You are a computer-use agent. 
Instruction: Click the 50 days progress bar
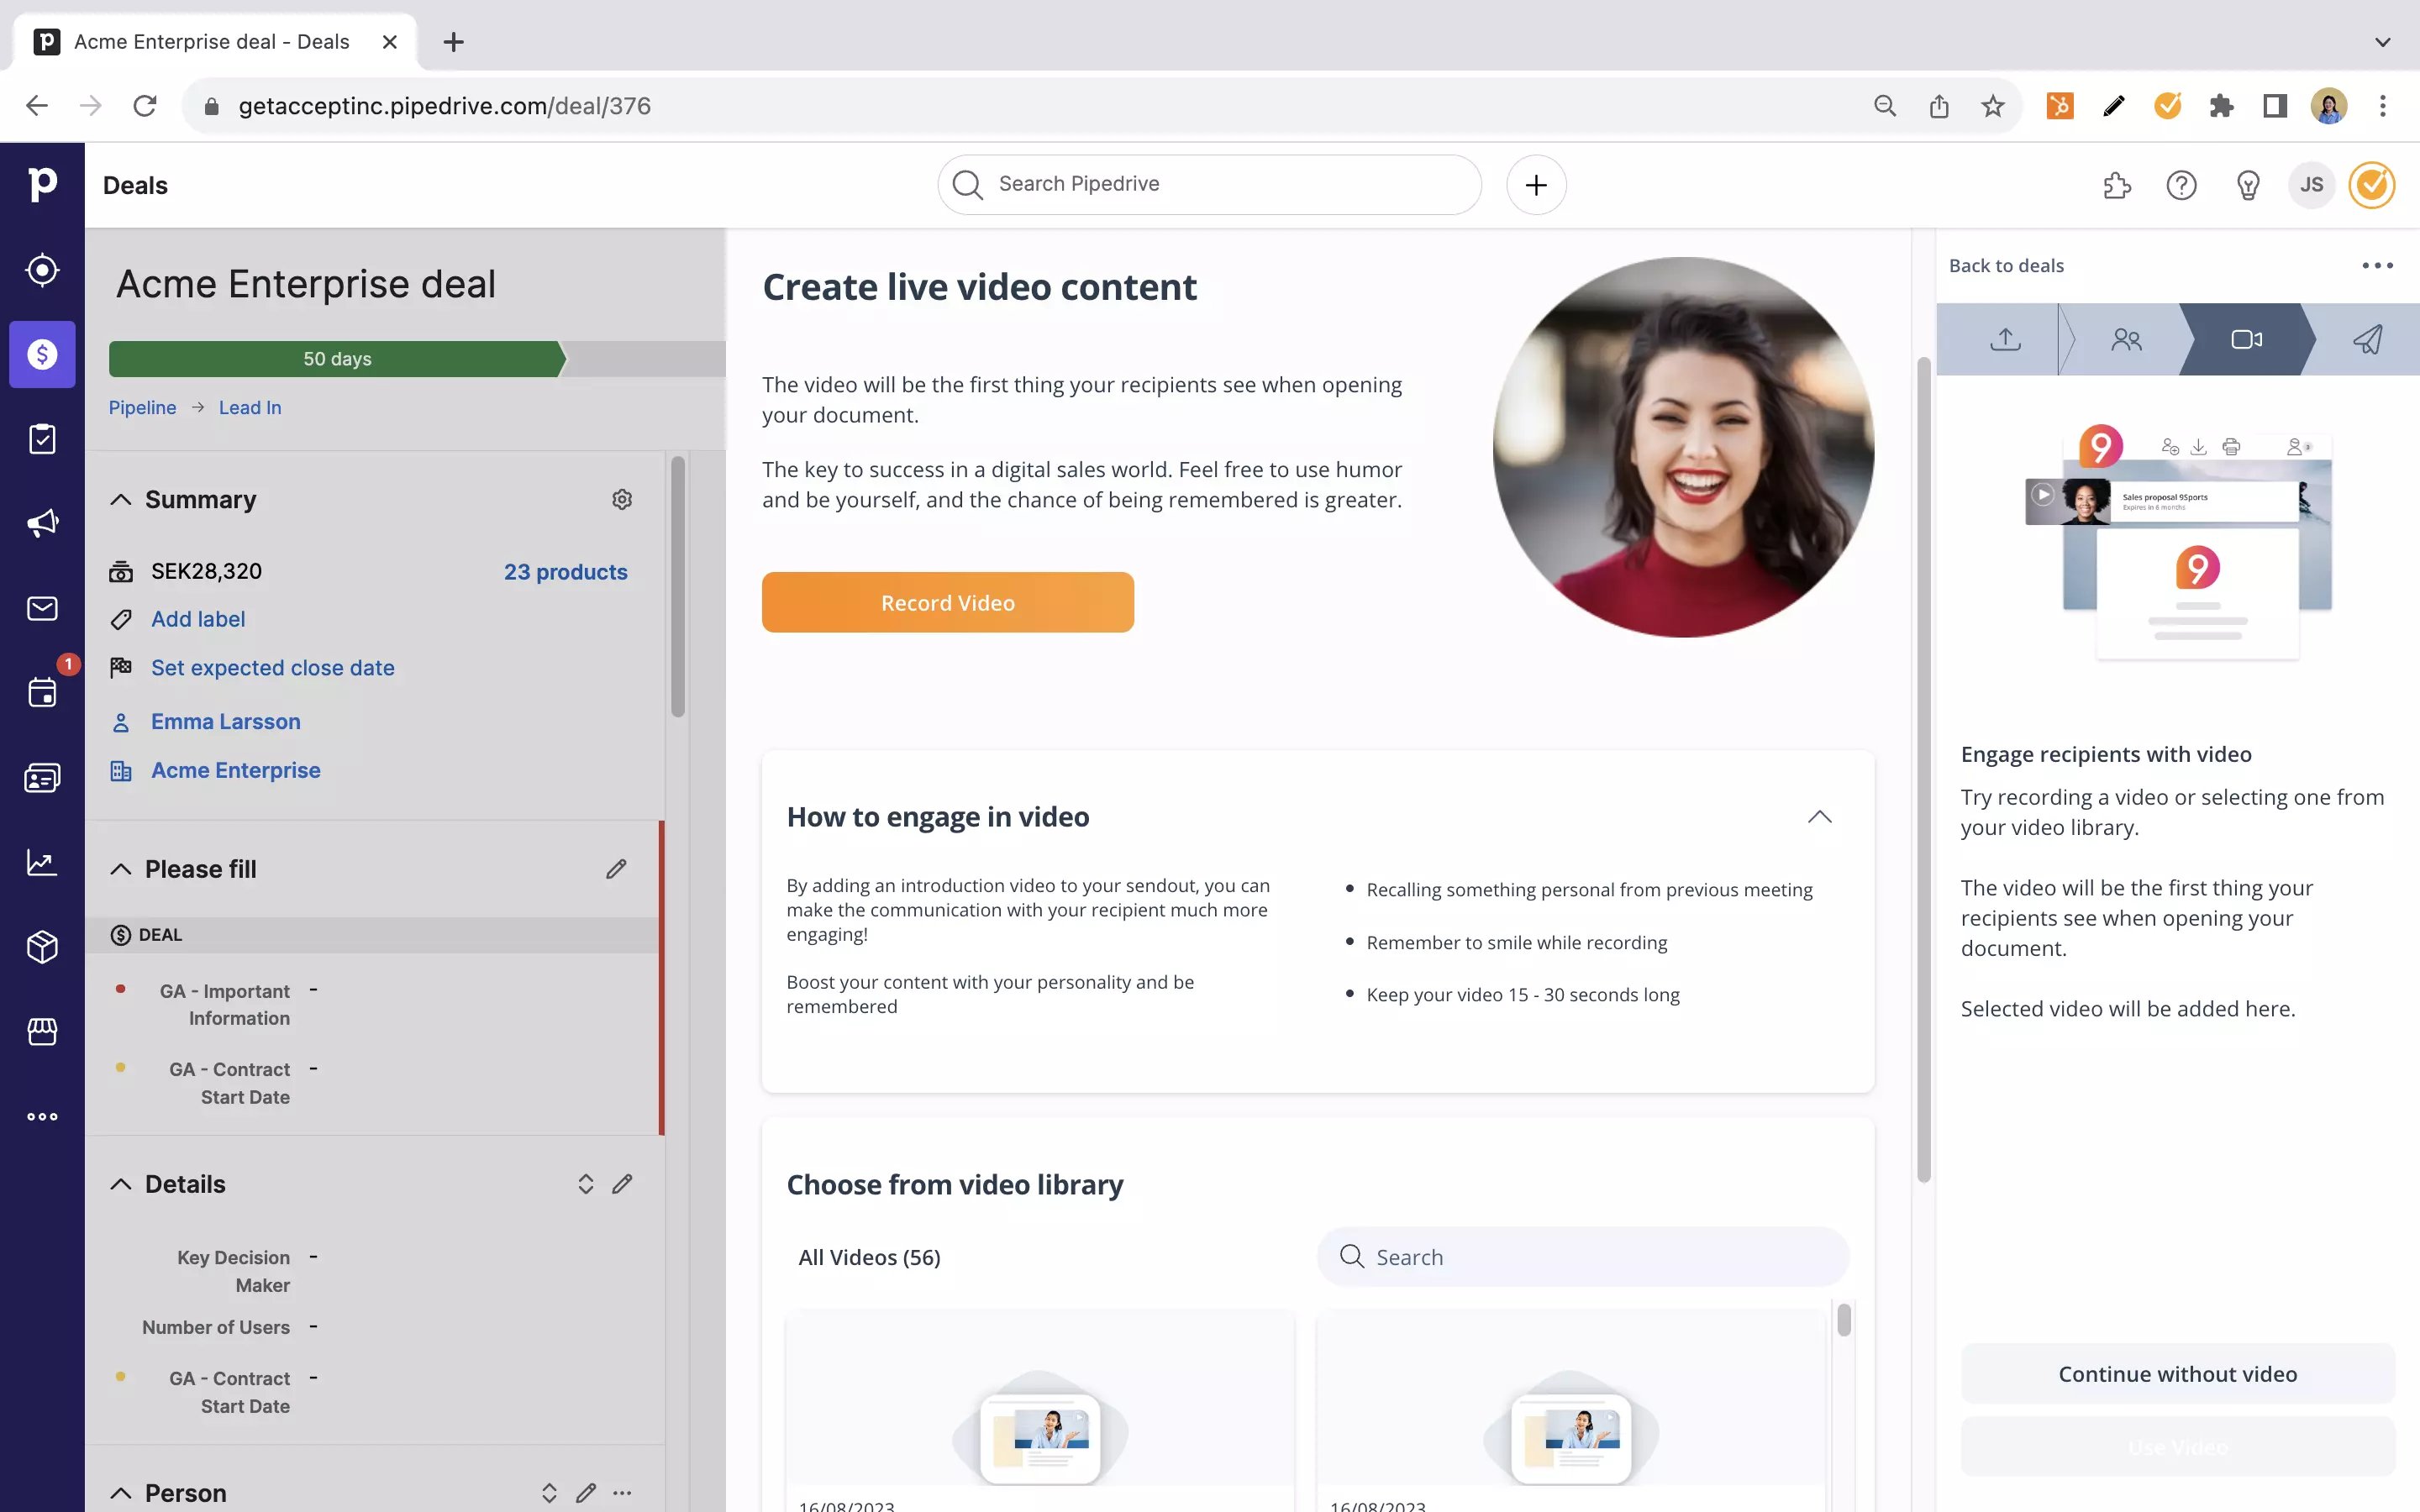point(339,360)
